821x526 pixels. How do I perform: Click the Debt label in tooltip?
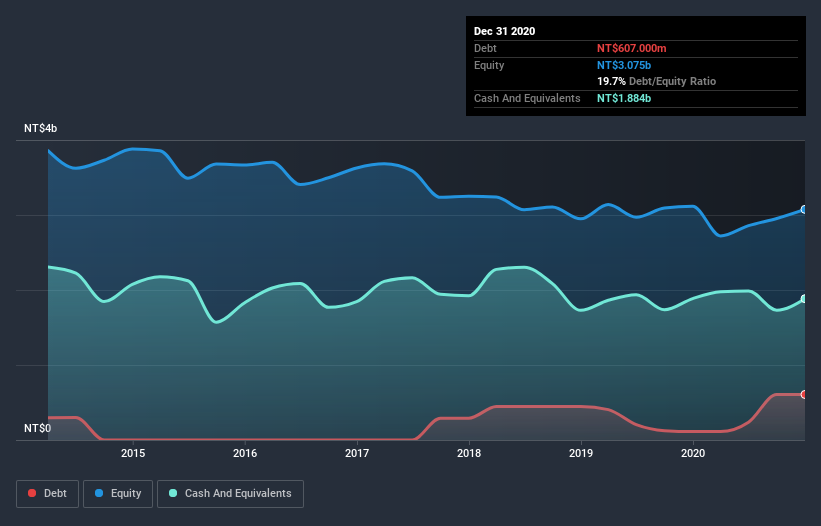tap(485, 48)
